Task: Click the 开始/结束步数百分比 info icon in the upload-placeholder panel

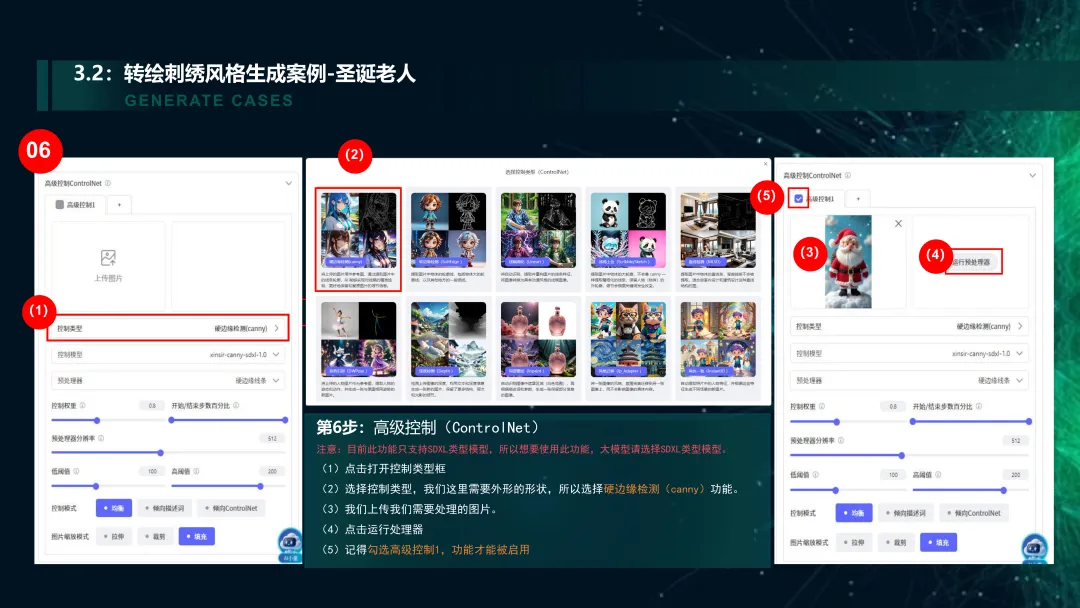Action: [236, 406]
